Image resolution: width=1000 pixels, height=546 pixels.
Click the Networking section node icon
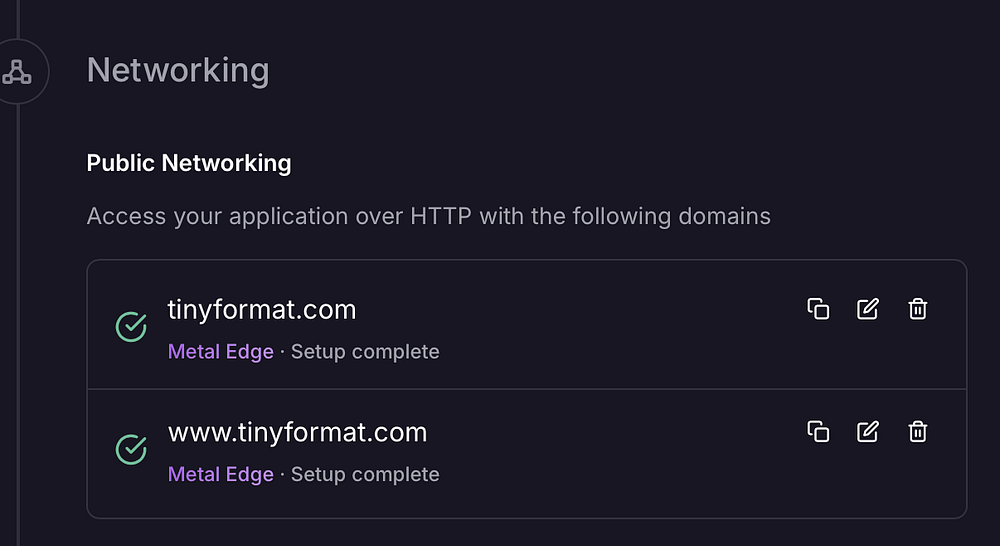coord(17,71)
